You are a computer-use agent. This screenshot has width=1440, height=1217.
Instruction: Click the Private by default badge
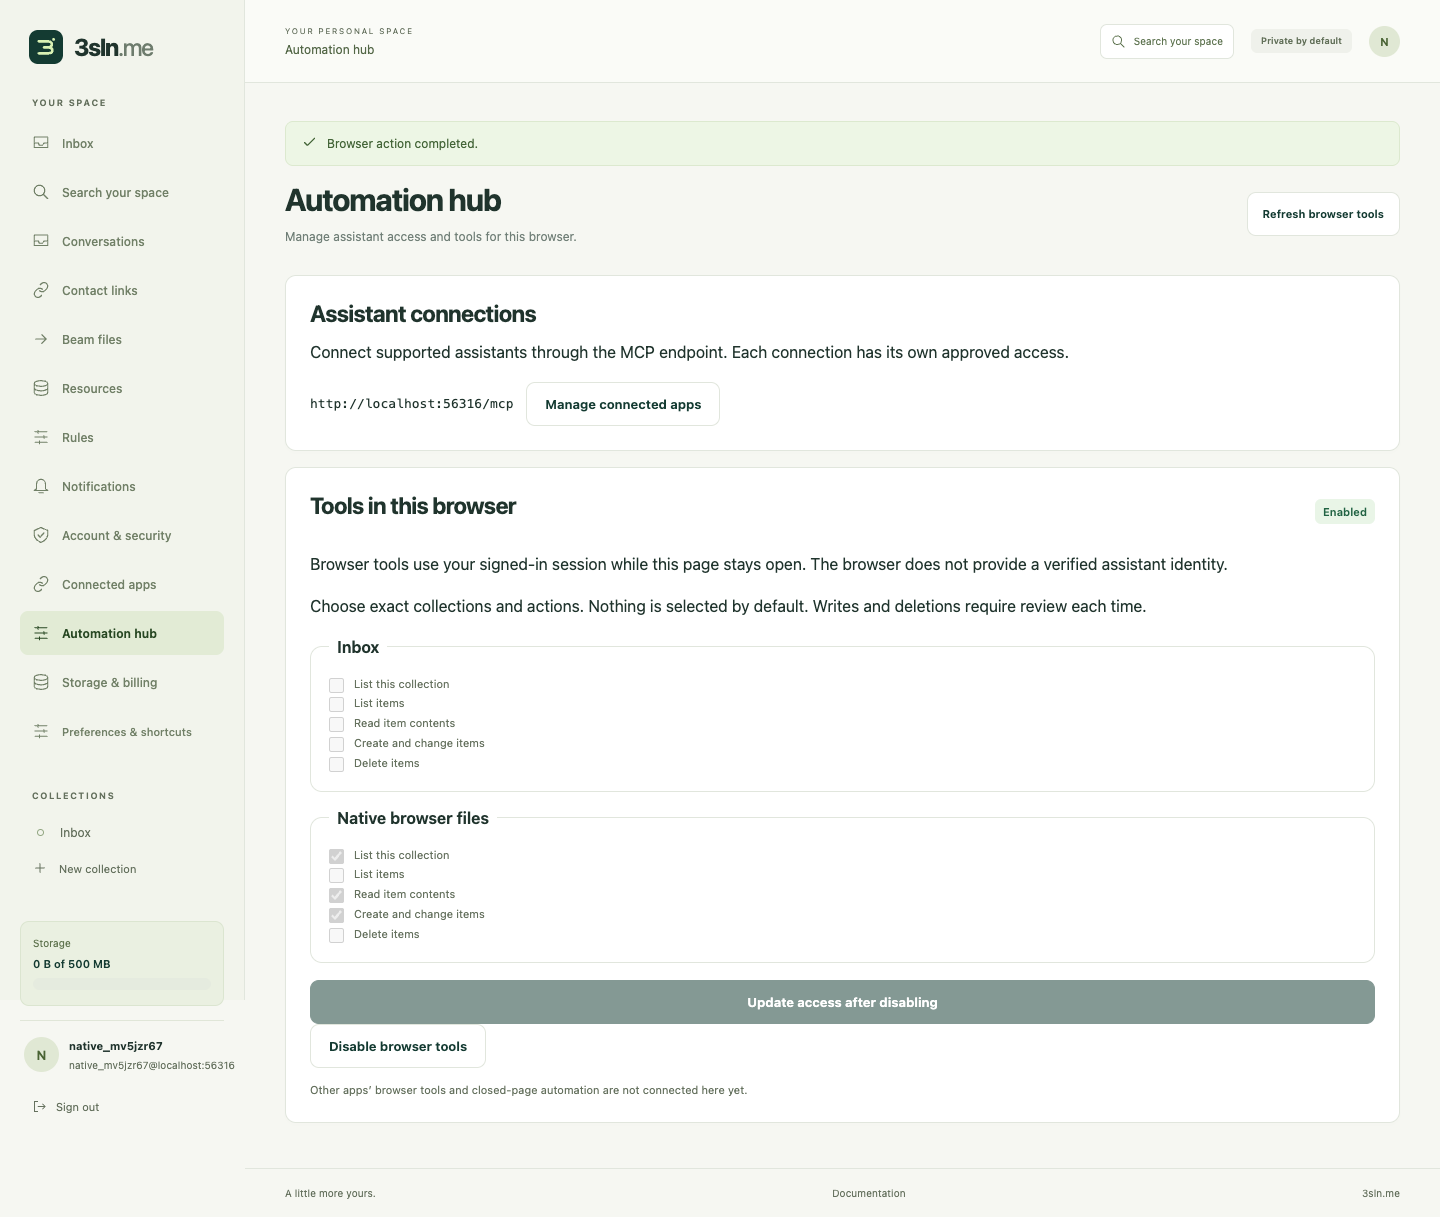coord(1301,41)
